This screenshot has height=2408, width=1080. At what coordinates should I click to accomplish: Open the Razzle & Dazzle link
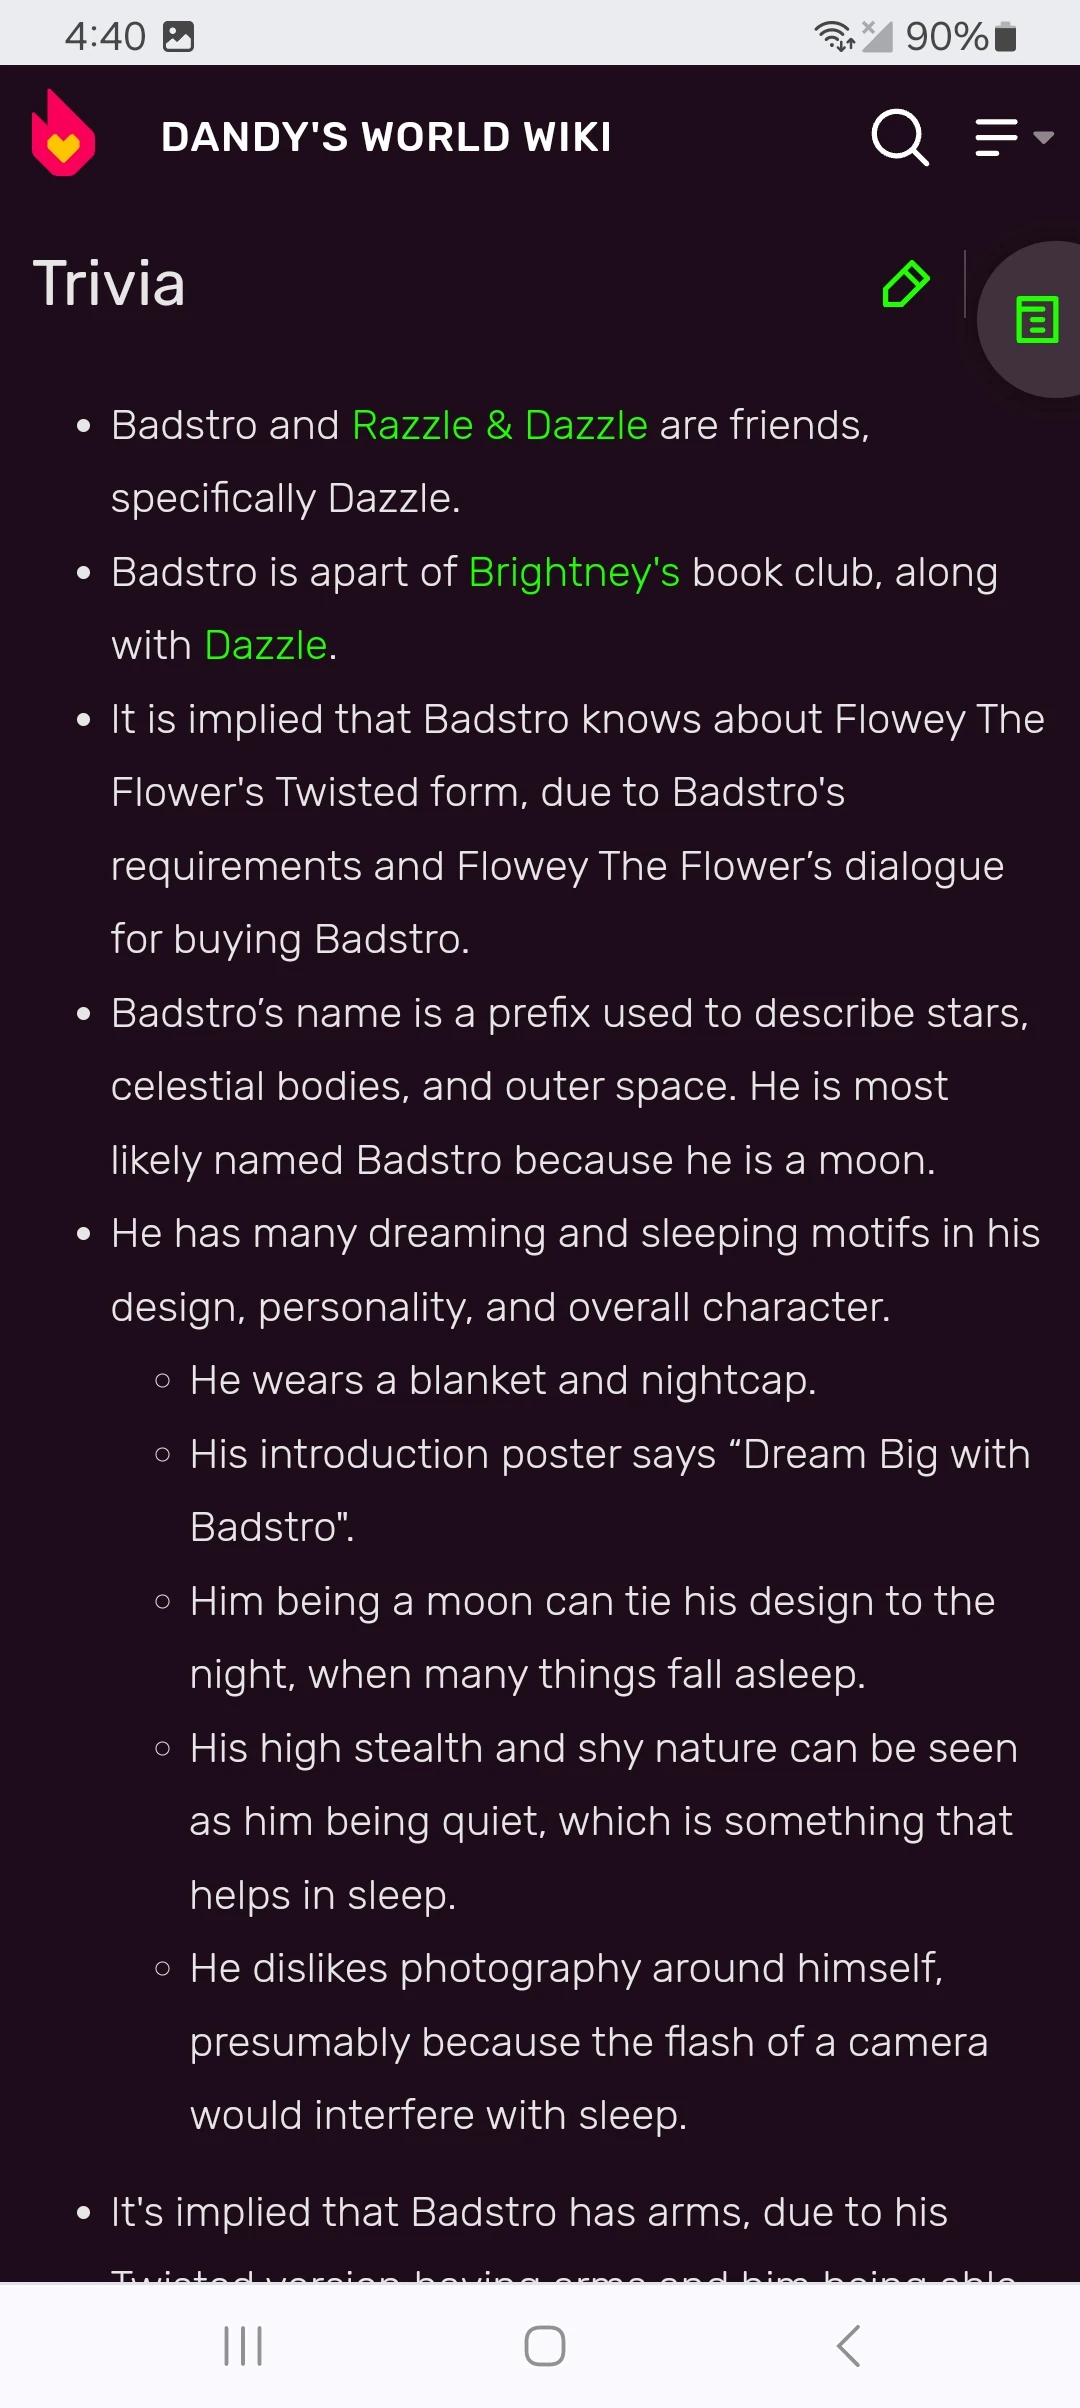(500, 425)
